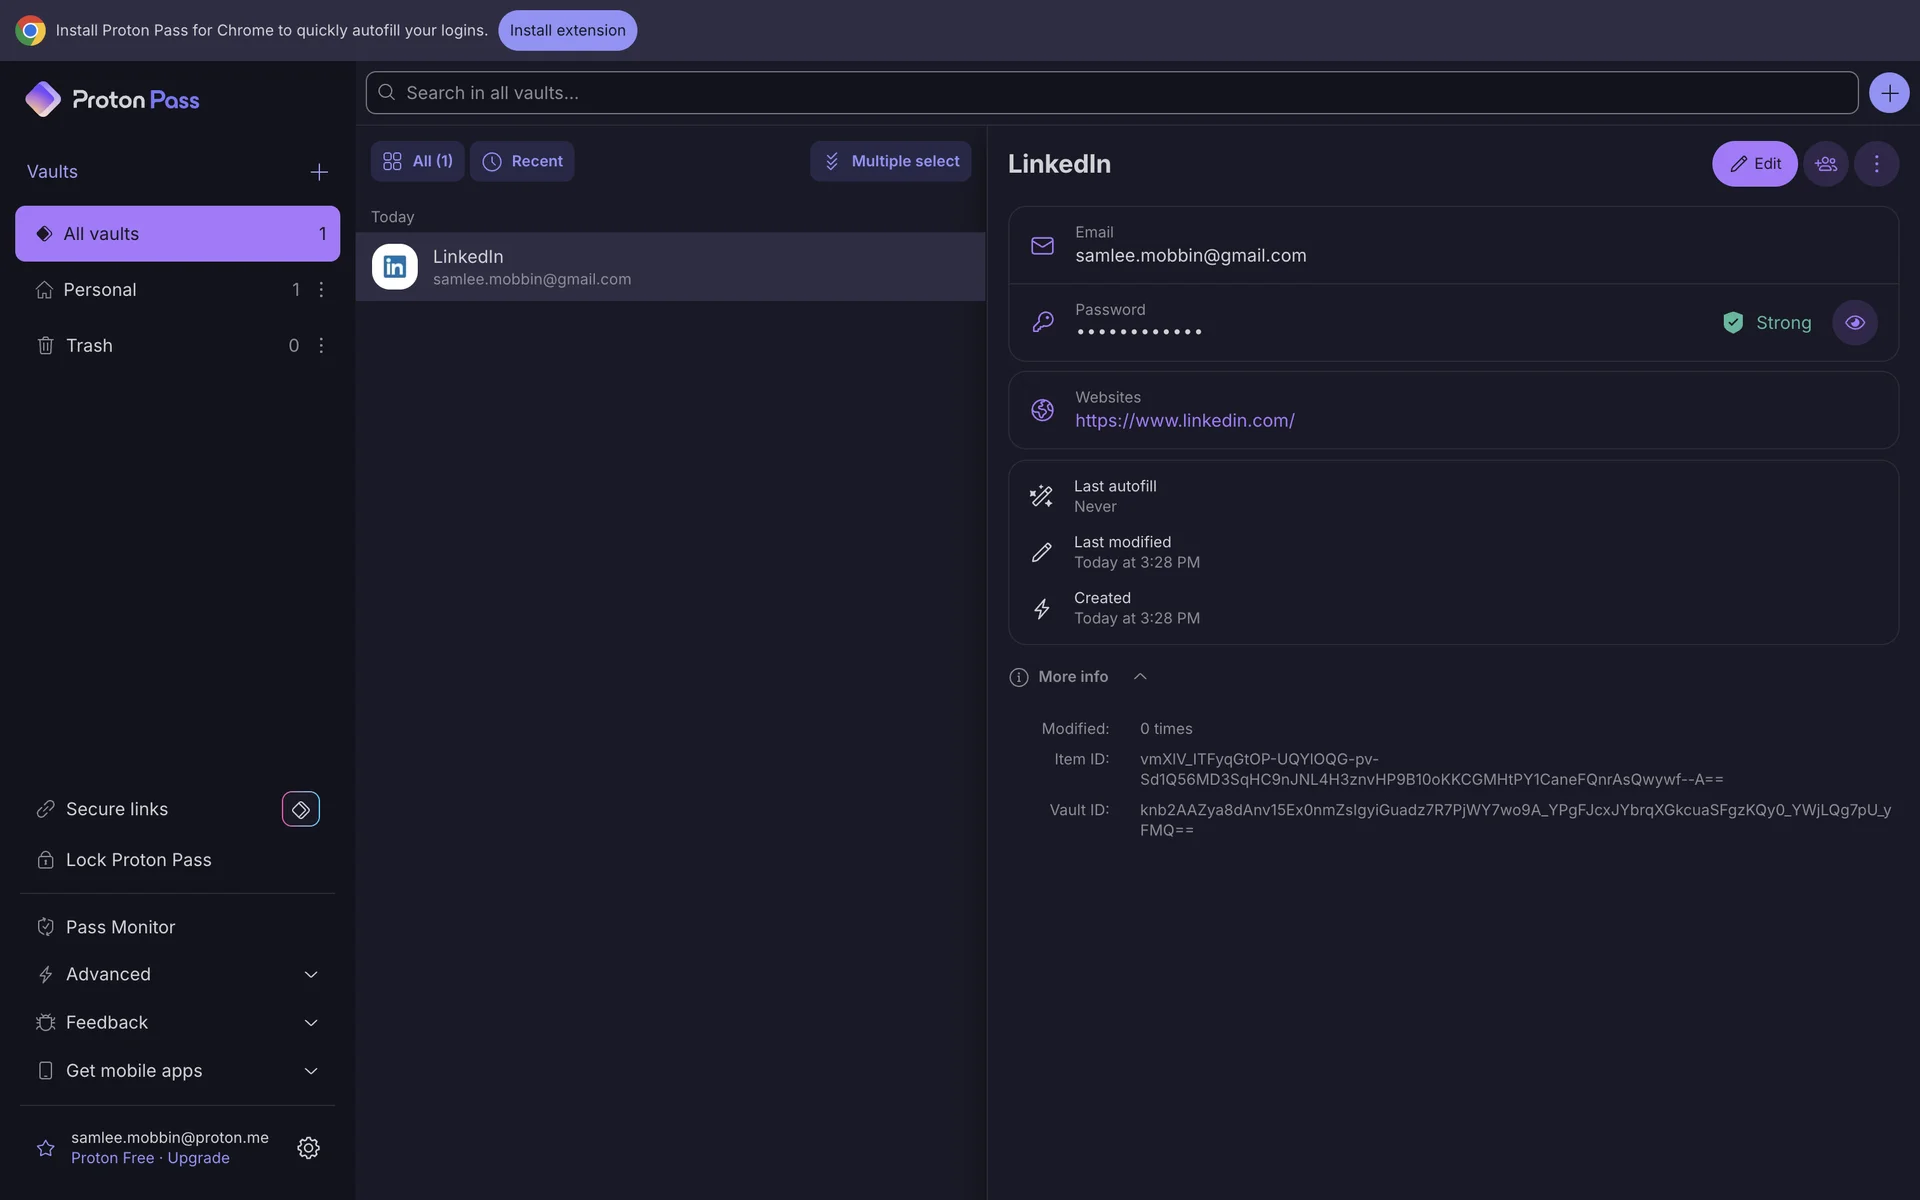
Task: Open the share item people icon
Action: [x=1826, y=164]
